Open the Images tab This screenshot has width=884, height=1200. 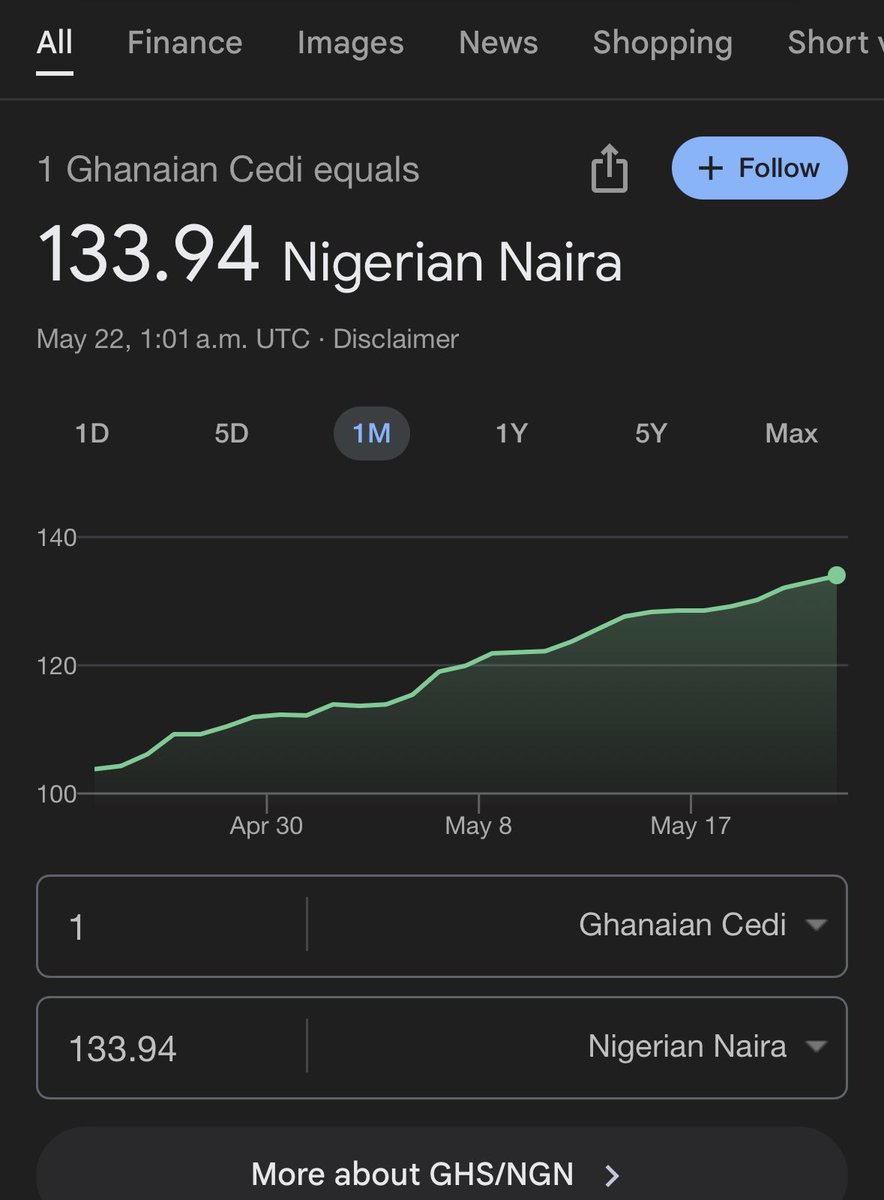350,43
